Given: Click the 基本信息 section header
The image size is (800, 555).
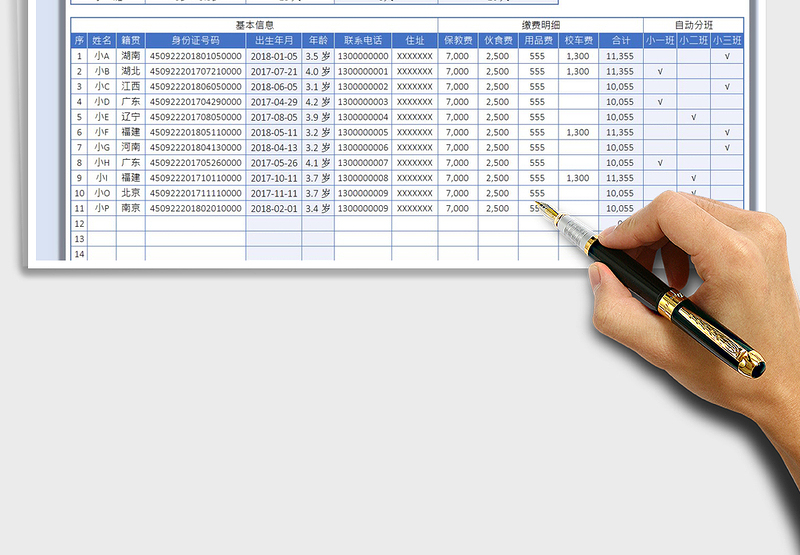Looking at the screenshot, I should point(254,25).
